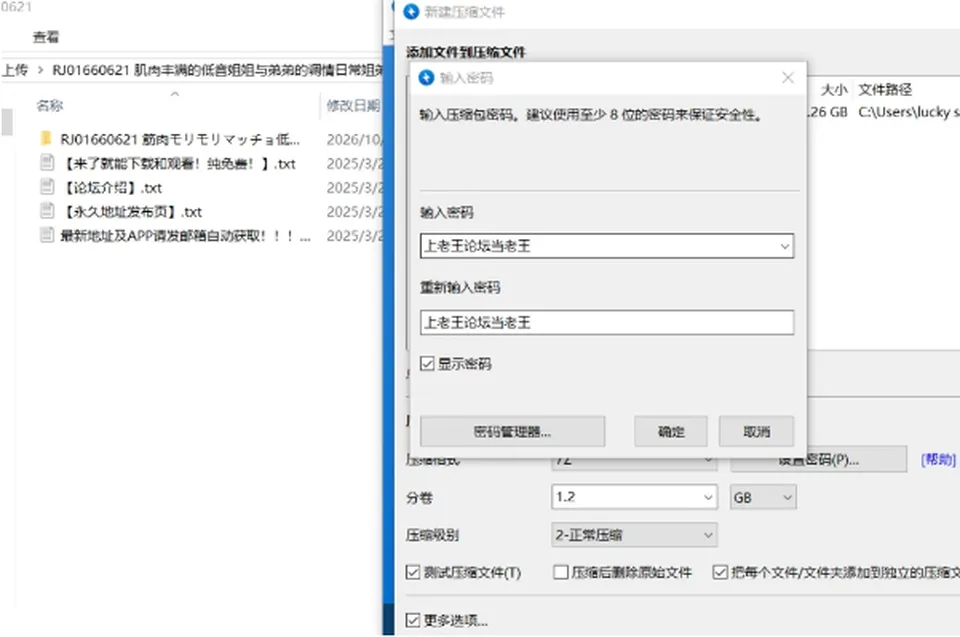This screenshot has height=637, width=960.
Task: Select the 【论坛介绍】.txt file icon
Action: coord(47,187)
